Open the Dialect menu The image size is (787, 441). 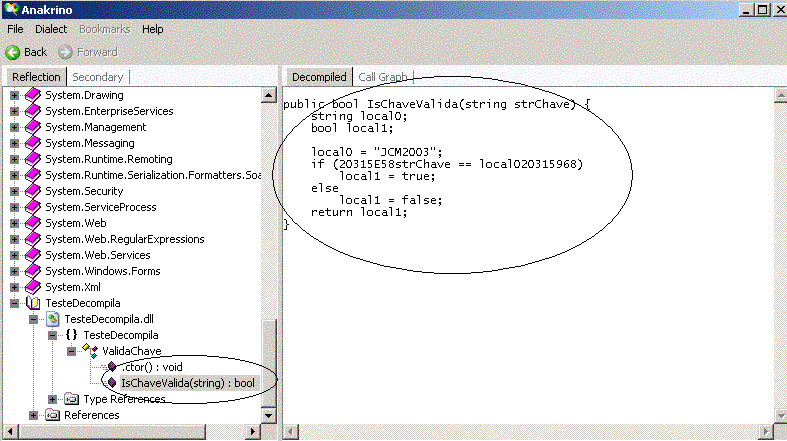(51, 29)
